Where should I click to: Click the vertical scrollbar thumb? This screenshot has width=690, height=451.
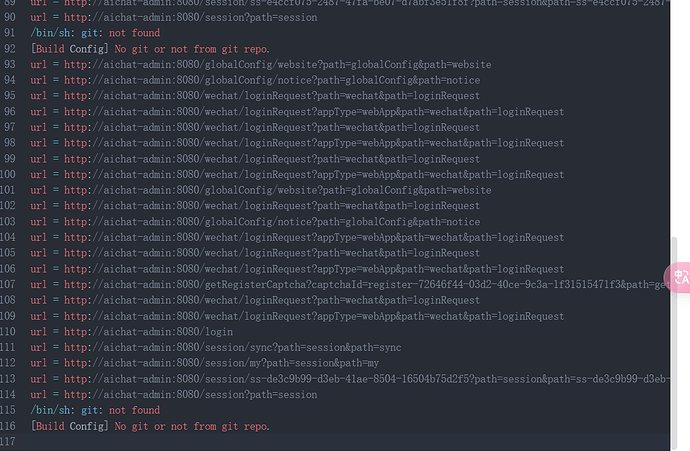674,343
